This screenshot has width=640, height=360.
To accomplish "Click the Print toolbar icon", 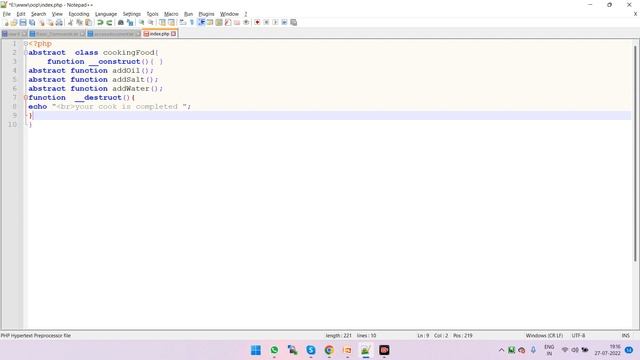I will (59, 22).
